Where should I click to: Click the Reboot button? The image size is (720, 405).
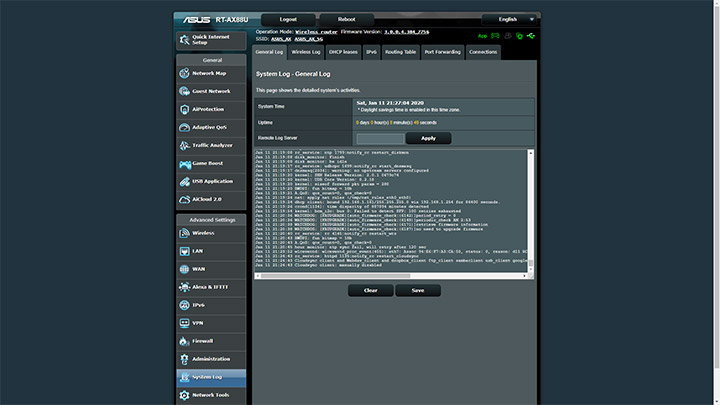tap(346, 19)
